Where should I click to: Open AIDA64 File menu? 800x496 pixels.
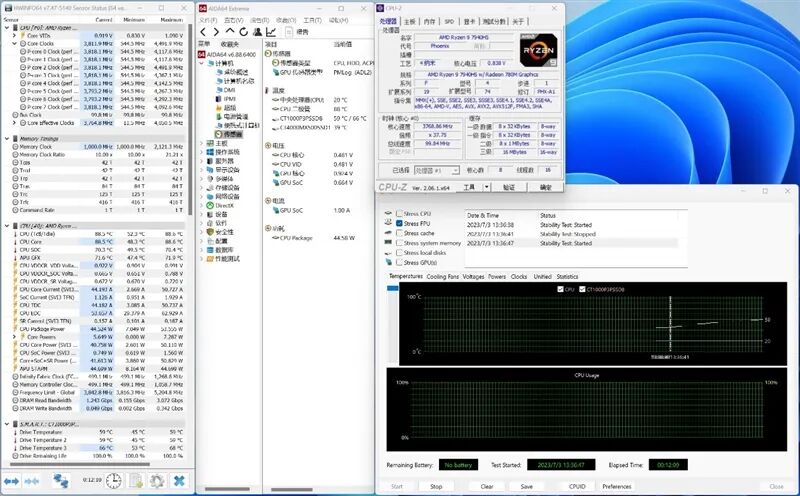207,20
